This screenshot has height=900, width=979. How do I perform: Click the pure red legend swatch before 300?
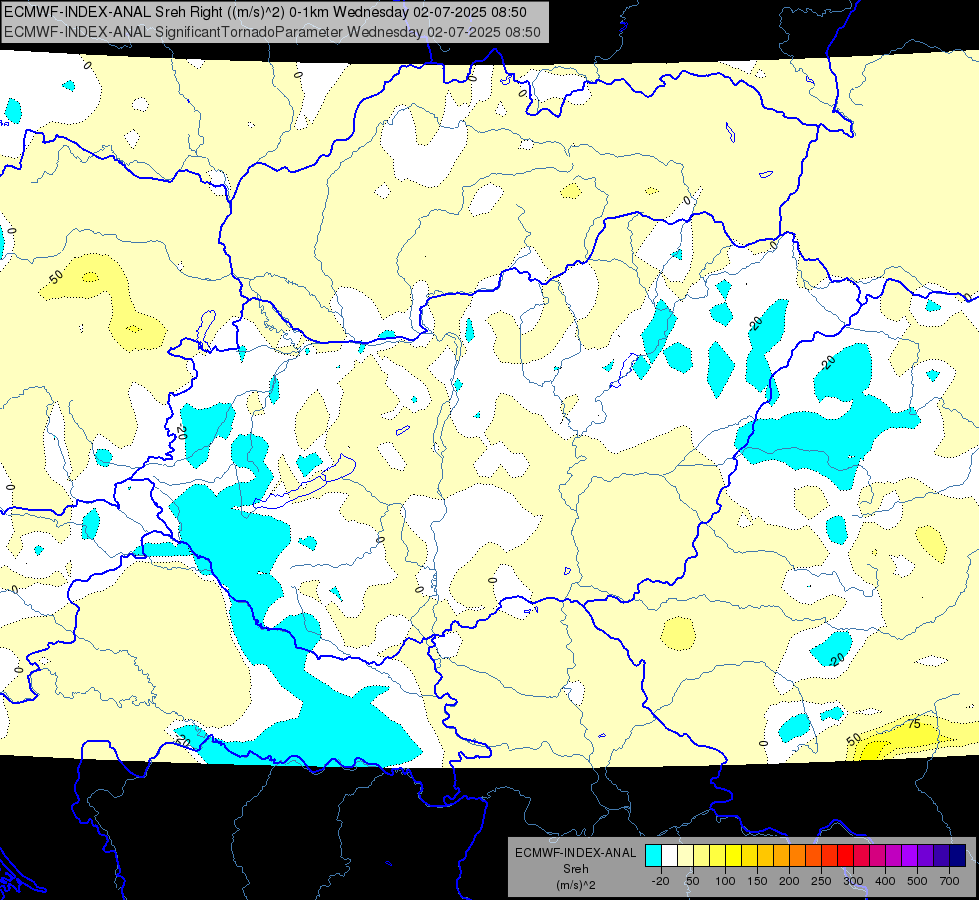[x=845, y=855]
